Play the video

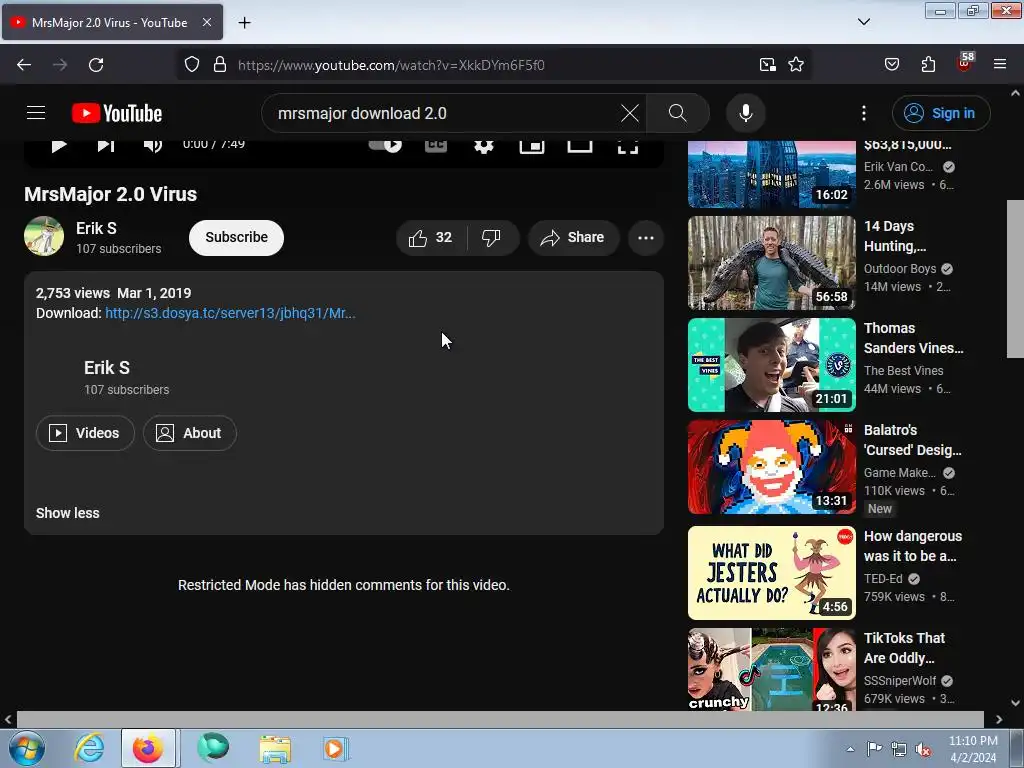coord(59,146)
